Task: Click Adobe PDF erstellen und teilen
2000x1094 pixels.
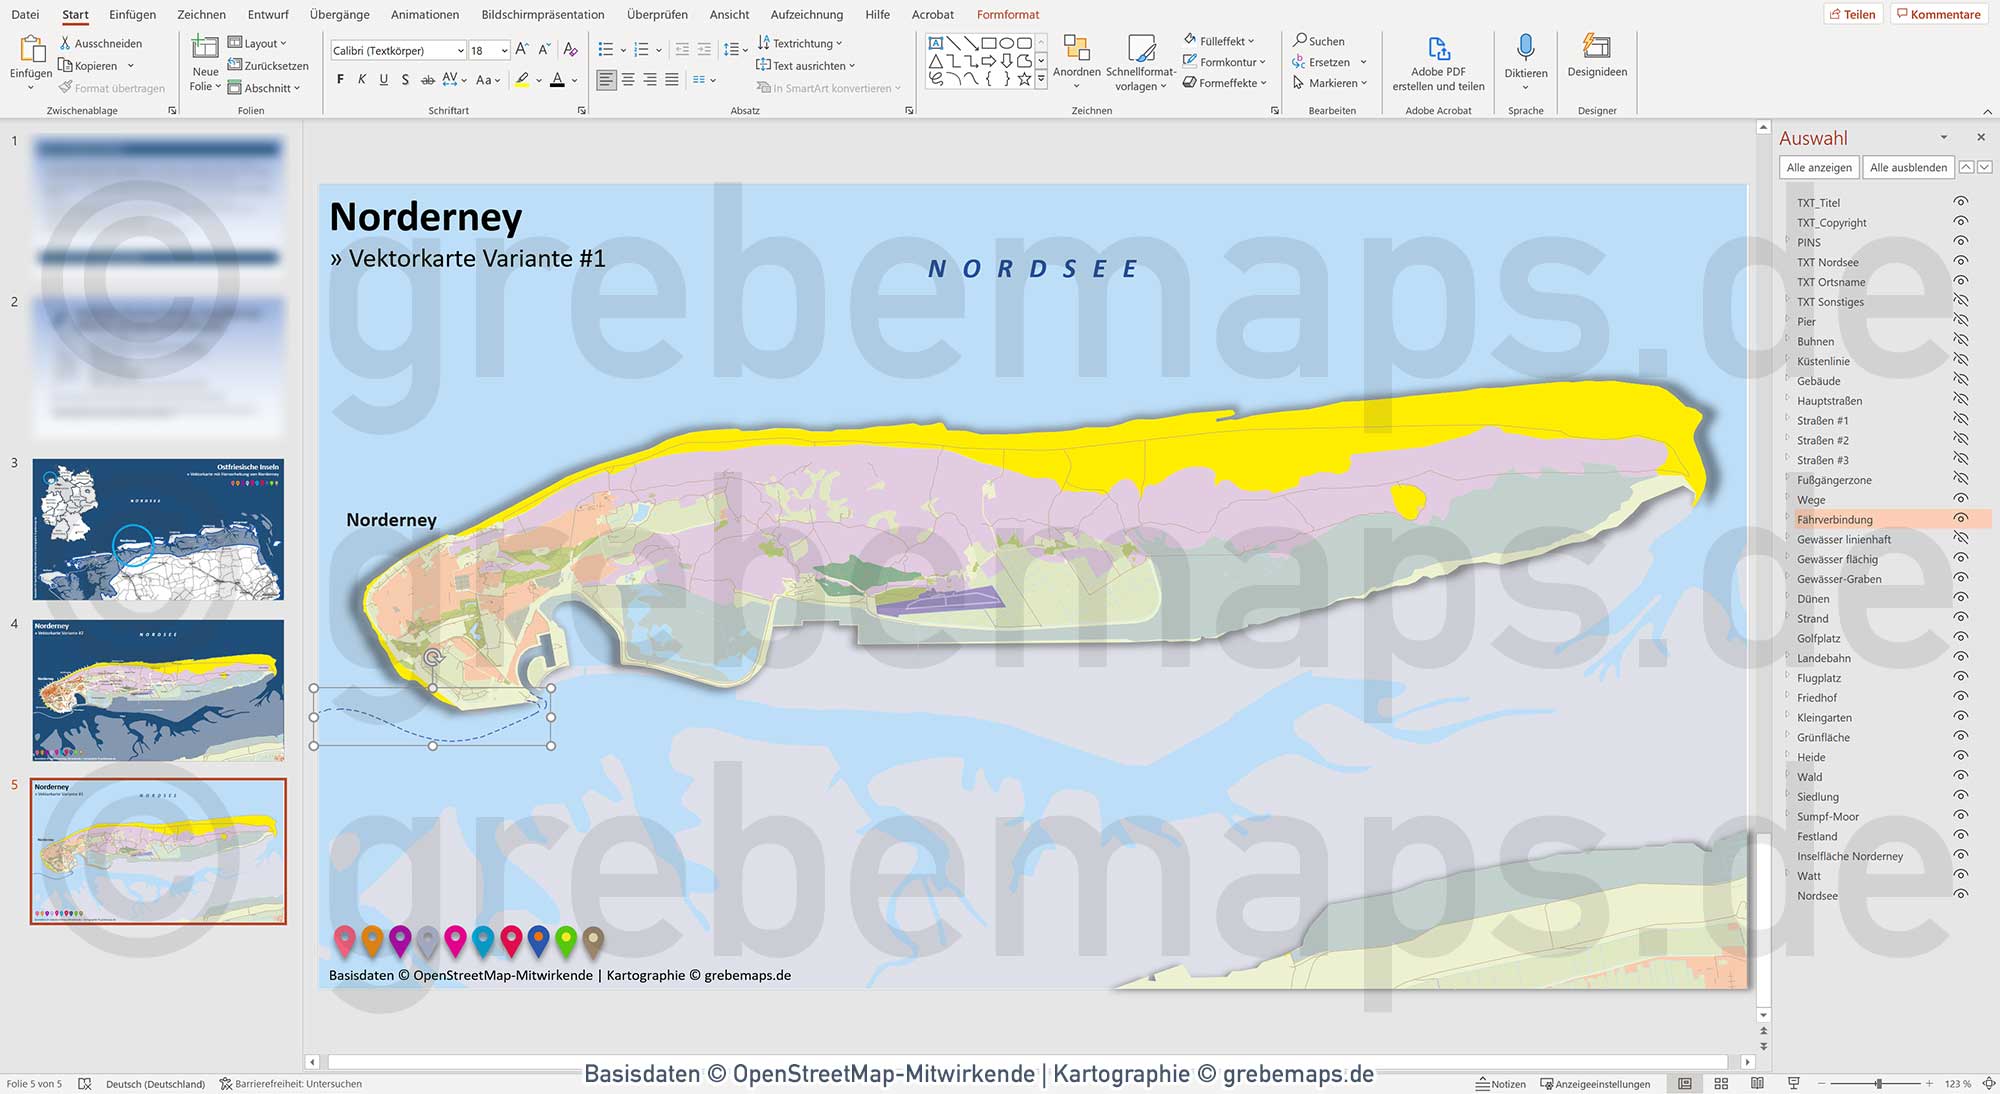Action: coord(1438,62)
